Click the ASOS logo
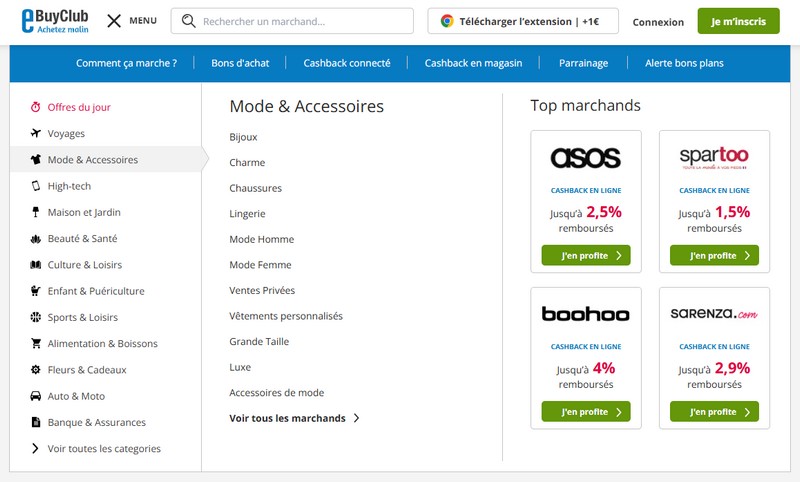 point(586,158)
